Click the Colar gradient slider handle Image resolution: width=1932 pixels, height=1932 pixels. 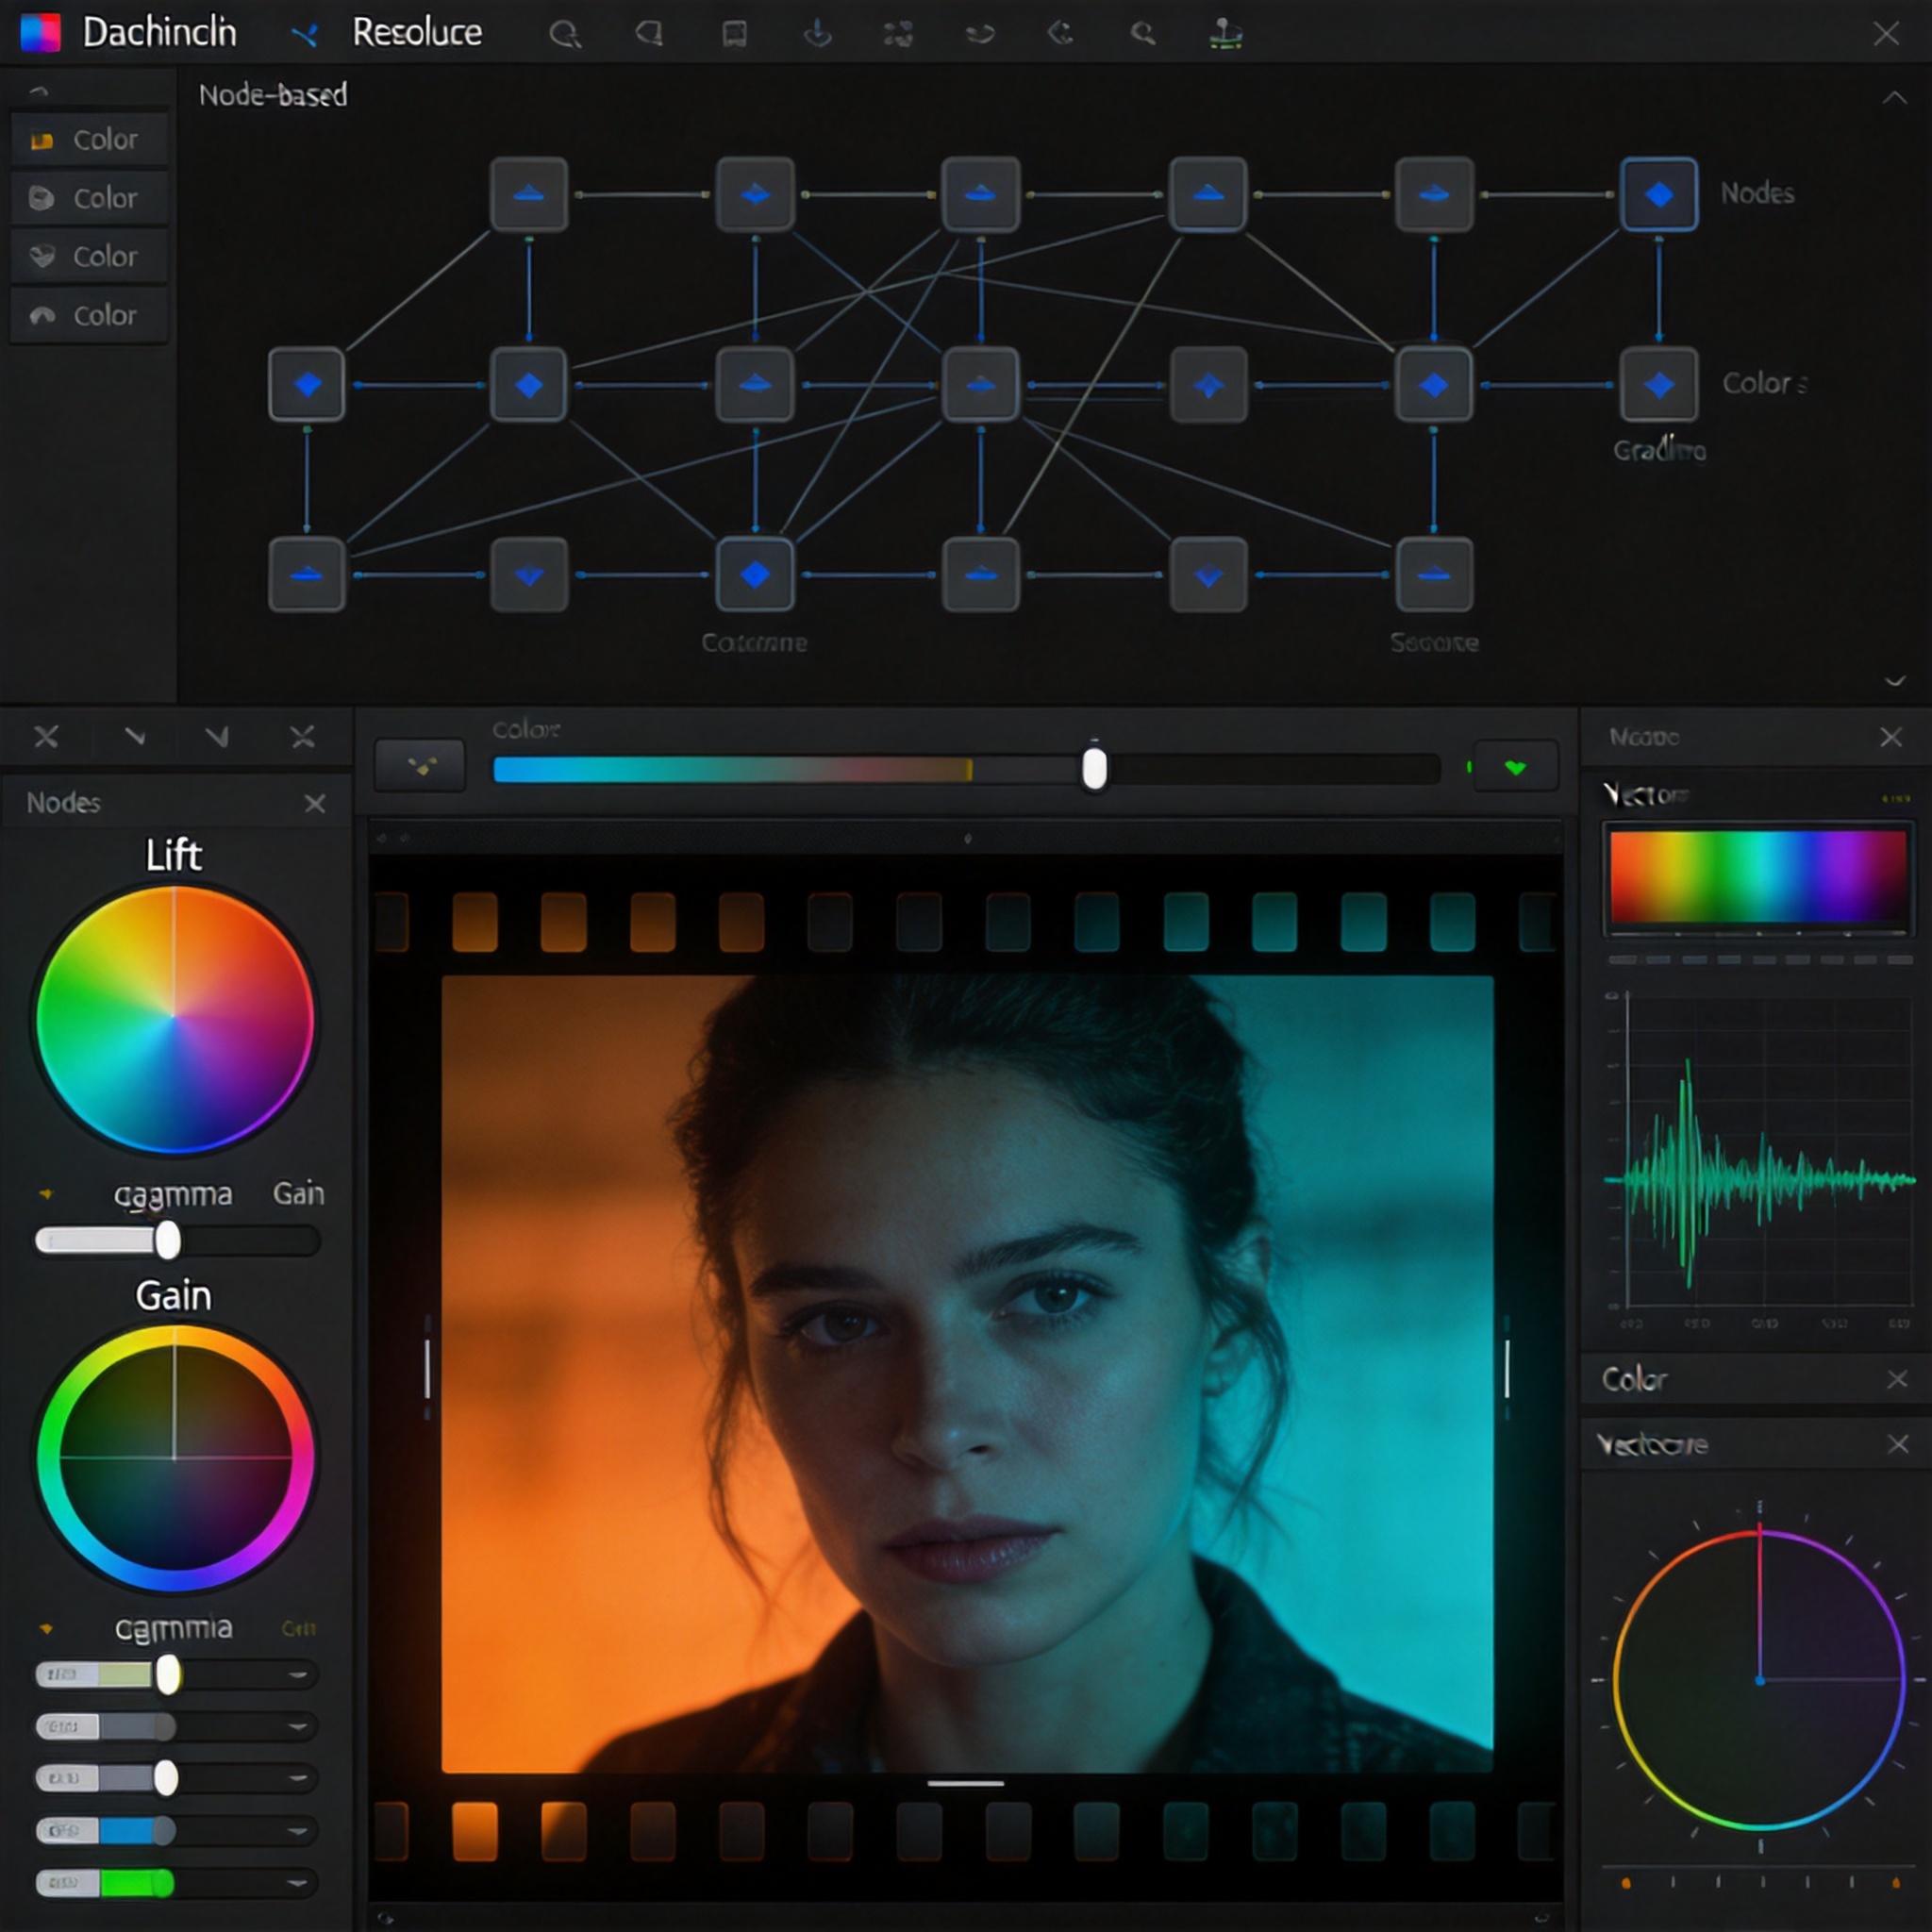click(1094, 768)
